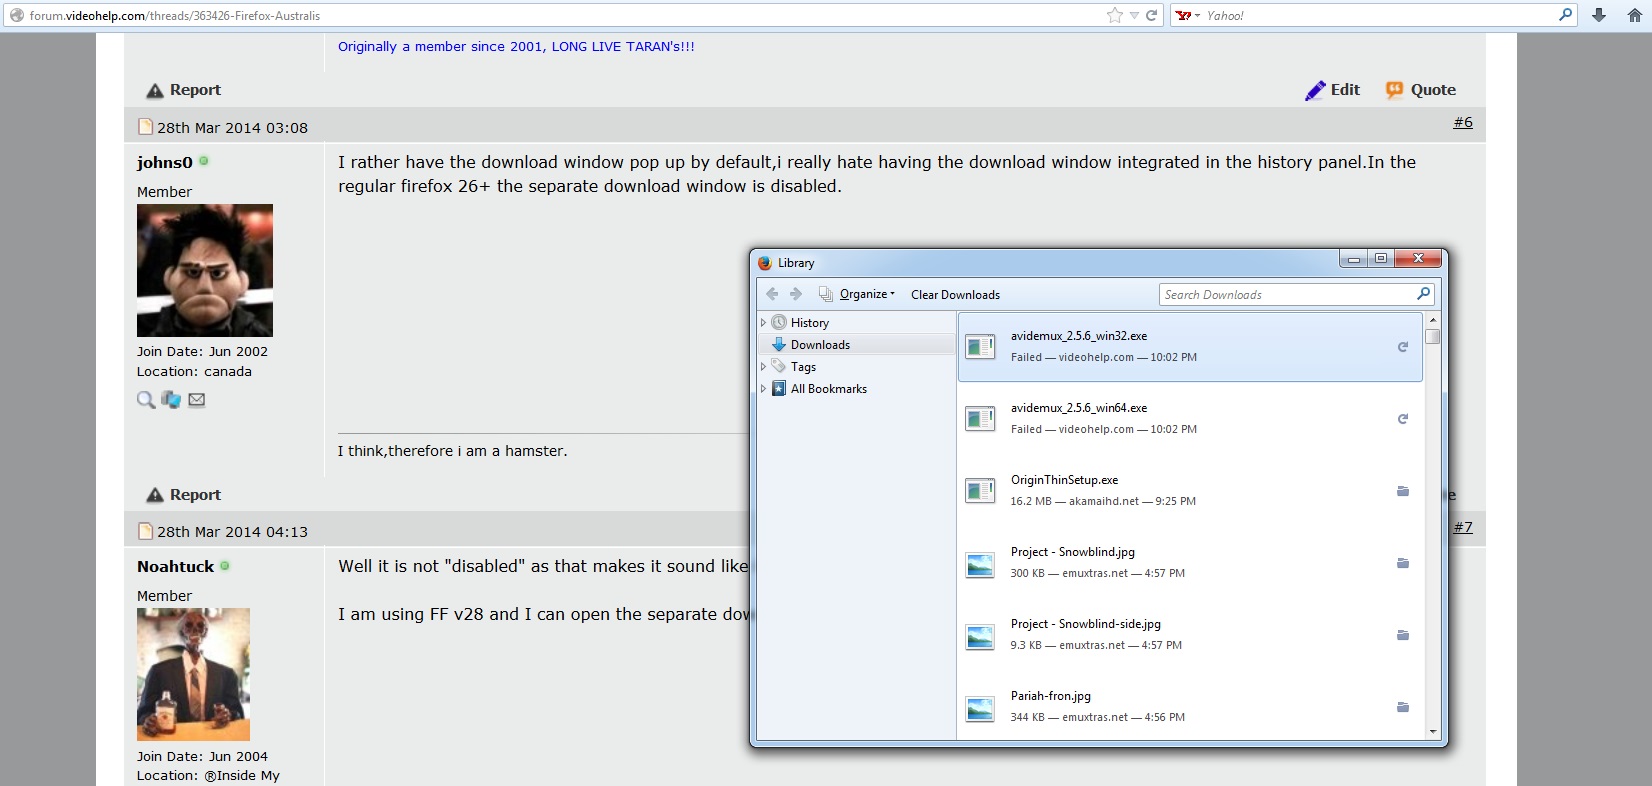The width and height of the screenshot is (1652, 786).
Task: Open containing folder for OriginThinSetup.exe
Action: [1402, 491]
